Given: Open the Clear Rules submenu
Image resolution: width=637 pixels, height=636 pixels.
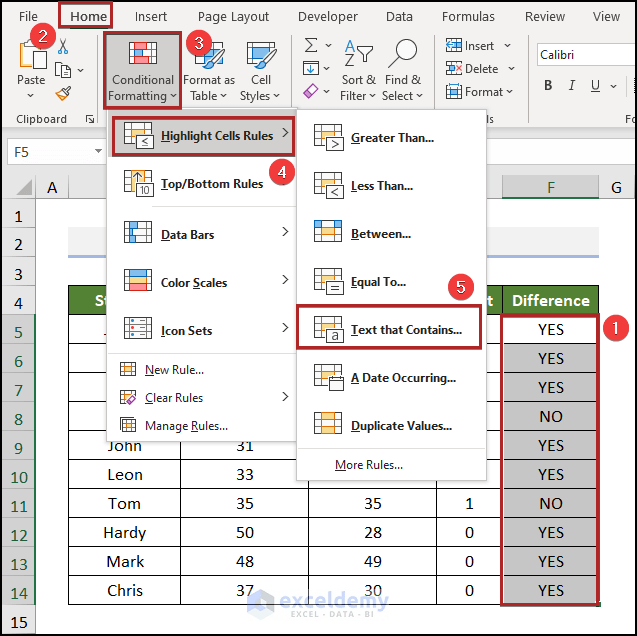Looking at the screenshot, I should pyautogui.click(x=202, y=398).
